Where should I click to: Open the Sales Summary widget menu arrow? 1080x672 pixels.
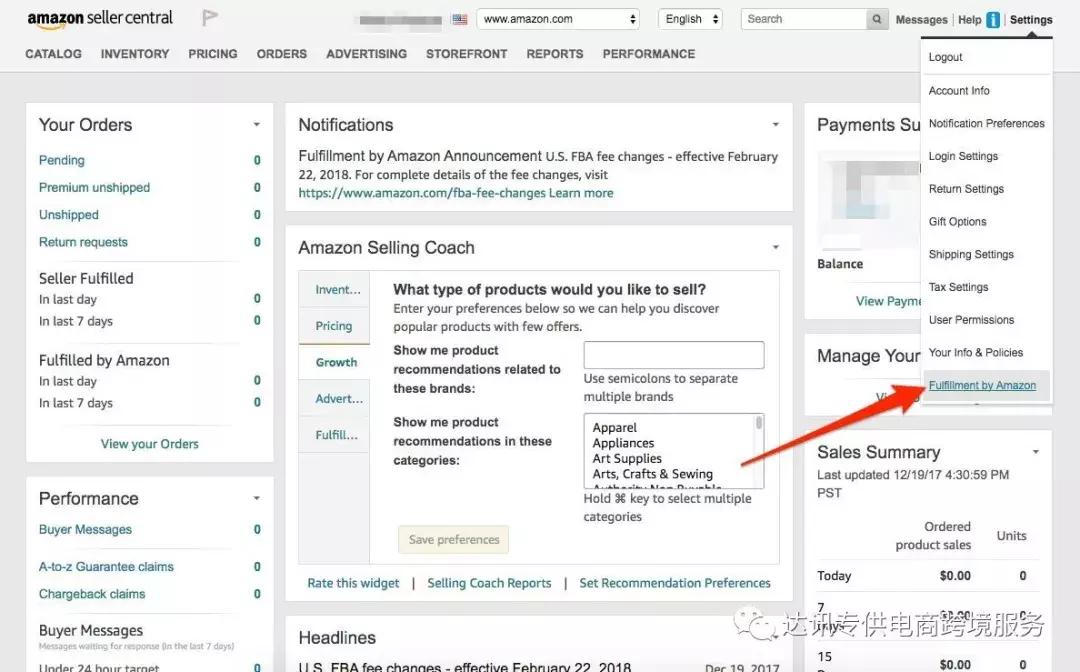(x=1036, y=452)
